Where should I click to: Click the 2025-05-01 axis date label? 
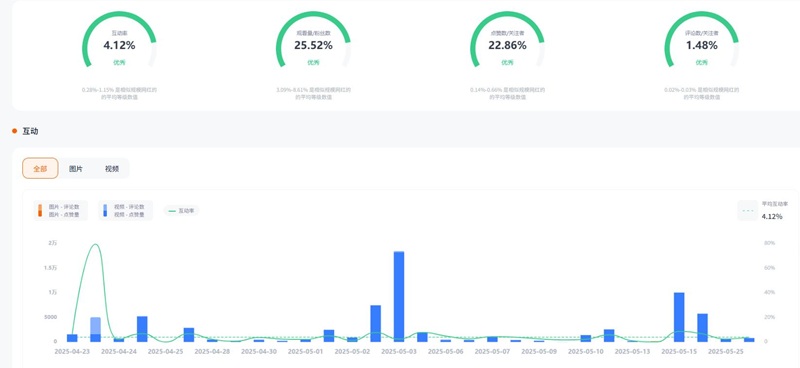pyautogui.click(x=305, y=352)
